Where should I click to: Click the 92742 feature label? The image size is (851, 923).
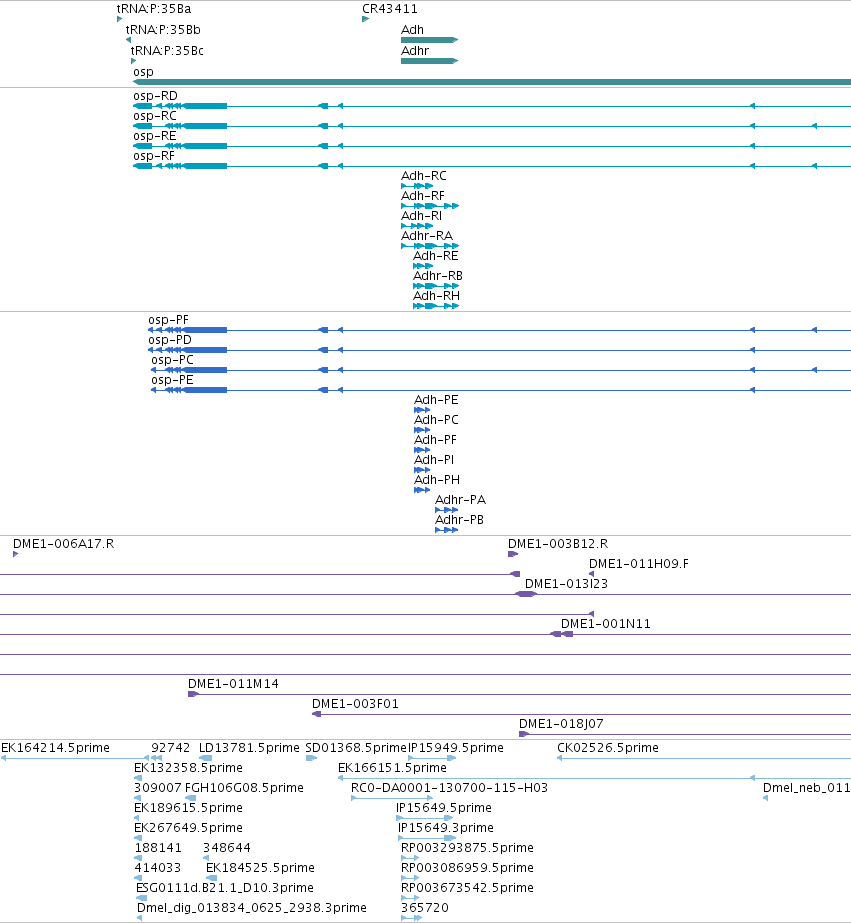tap(171, 748)
